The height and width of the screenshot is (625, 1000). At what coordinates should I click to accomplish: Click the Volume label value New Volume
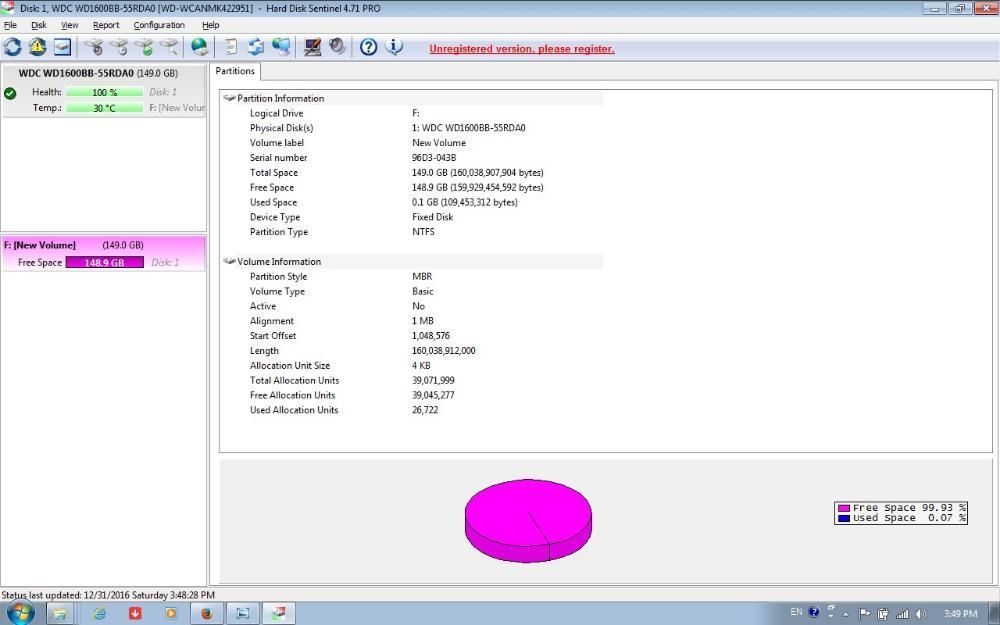click(439, 143)
